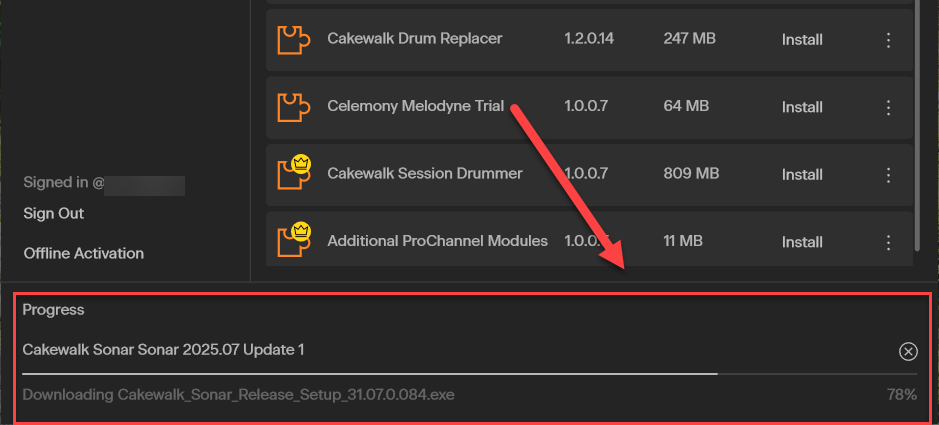This screenshot has height=425, width=939.
Task: Open more options for Additional ProChannel Modules
Action: coord(888,242)
